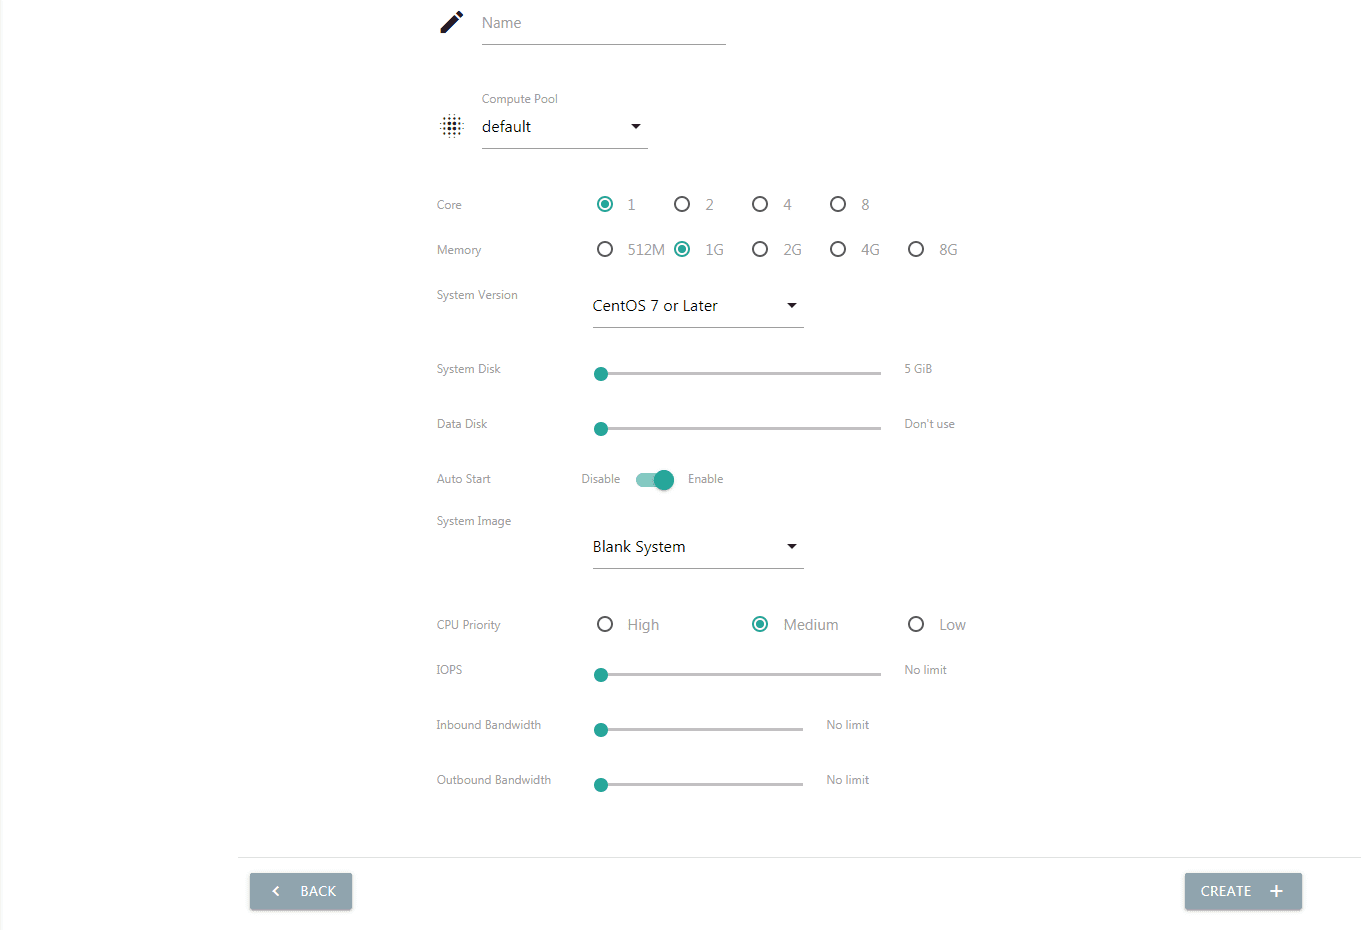Click the pencil icon beside Name
Screen dimensions: 1363x930
click(x=451, y=22)
